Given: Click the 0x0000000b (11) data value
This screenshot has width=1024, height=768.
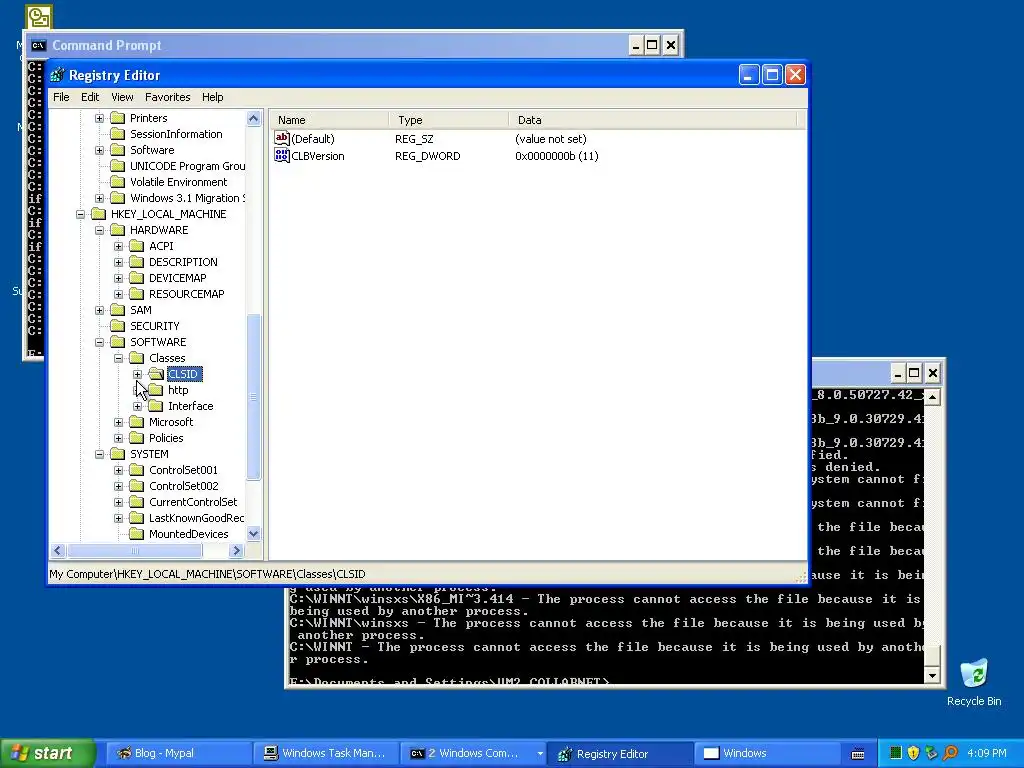Looking at the screenshot, I should [556, 156].
